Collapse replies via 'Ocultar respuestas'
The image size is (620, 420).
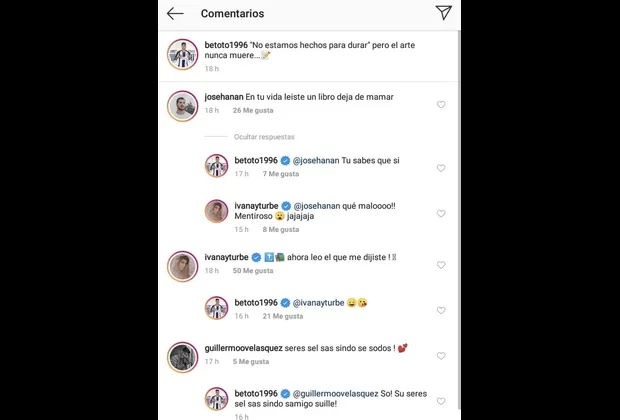click(x=263, y=135)
